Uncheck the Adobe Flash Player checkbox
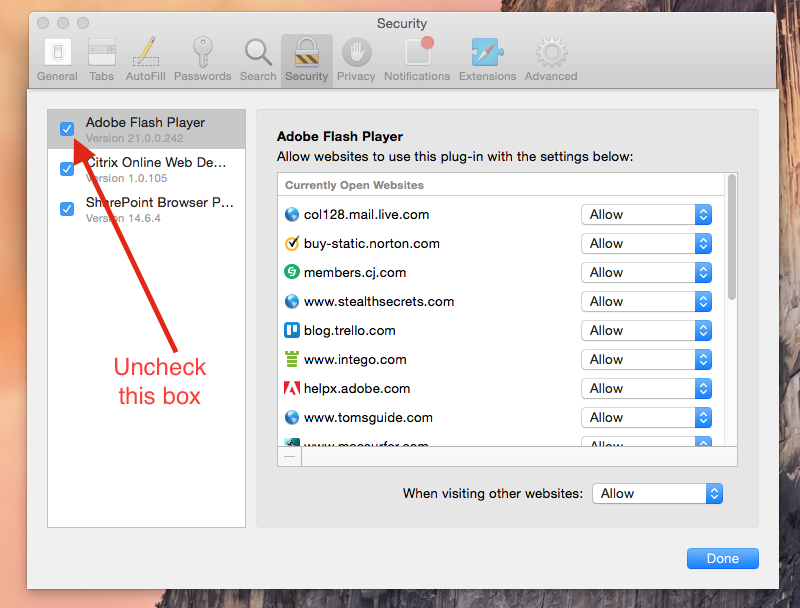This screenshot has width=800, height=608. [x=67, y=129]
